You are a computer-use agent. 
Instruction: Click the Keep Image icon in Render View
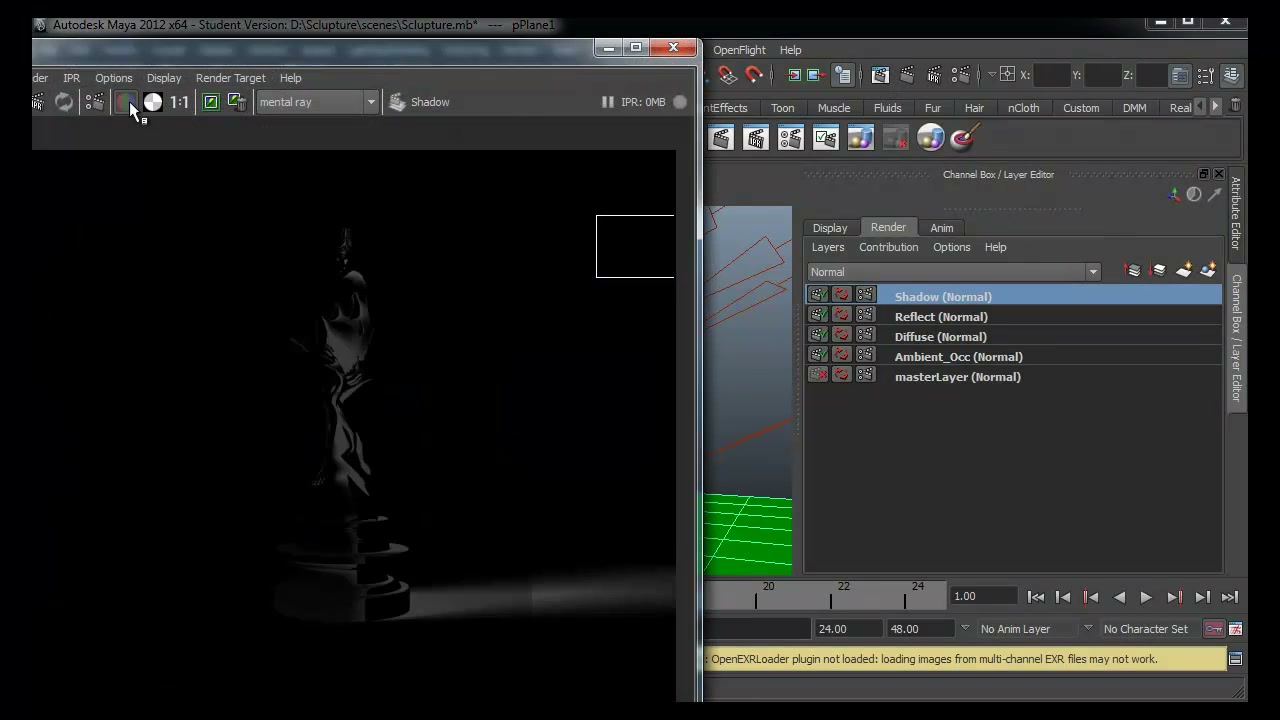pos(211,102)
